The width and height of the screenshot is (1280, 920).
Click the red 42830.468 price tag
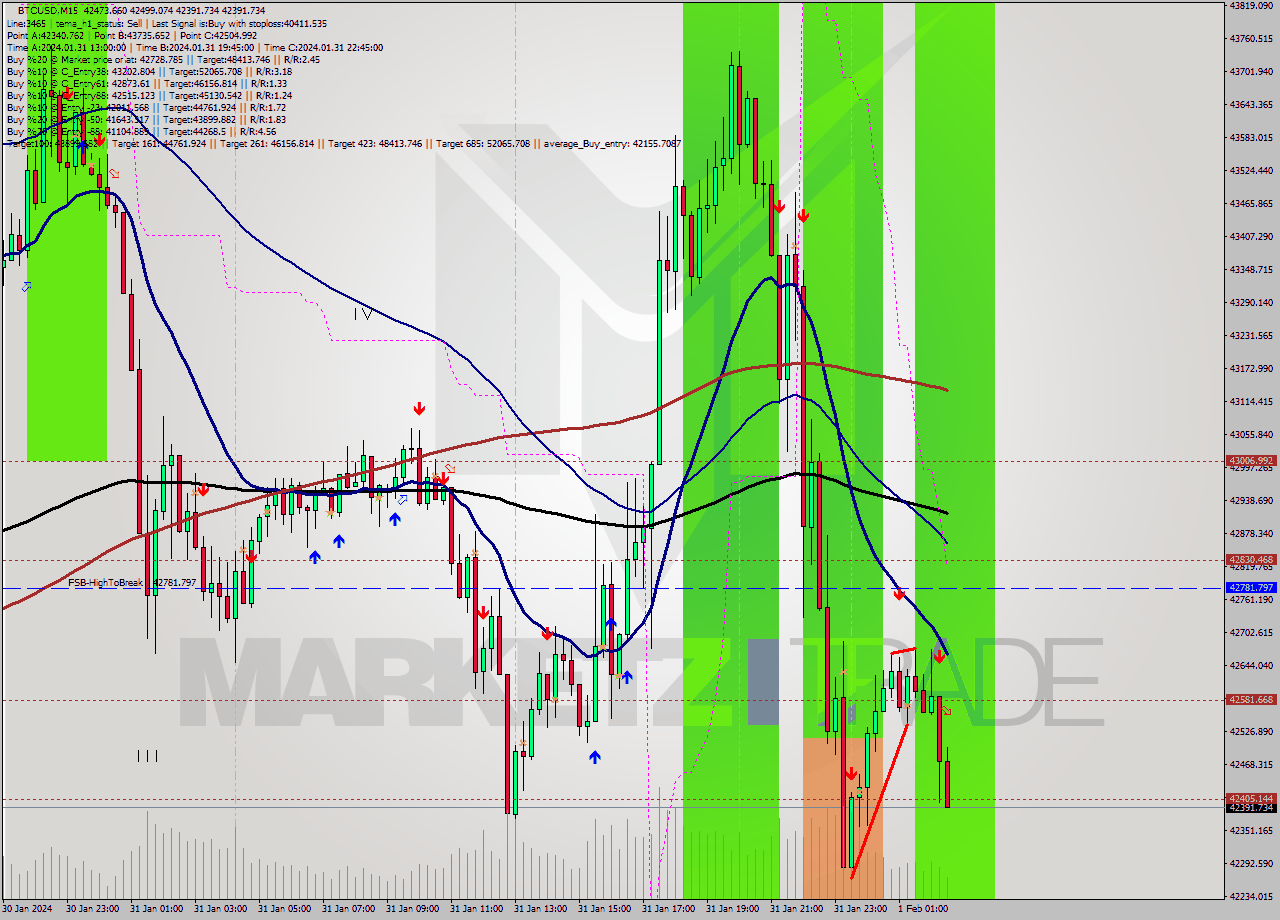pos(1251,560)
